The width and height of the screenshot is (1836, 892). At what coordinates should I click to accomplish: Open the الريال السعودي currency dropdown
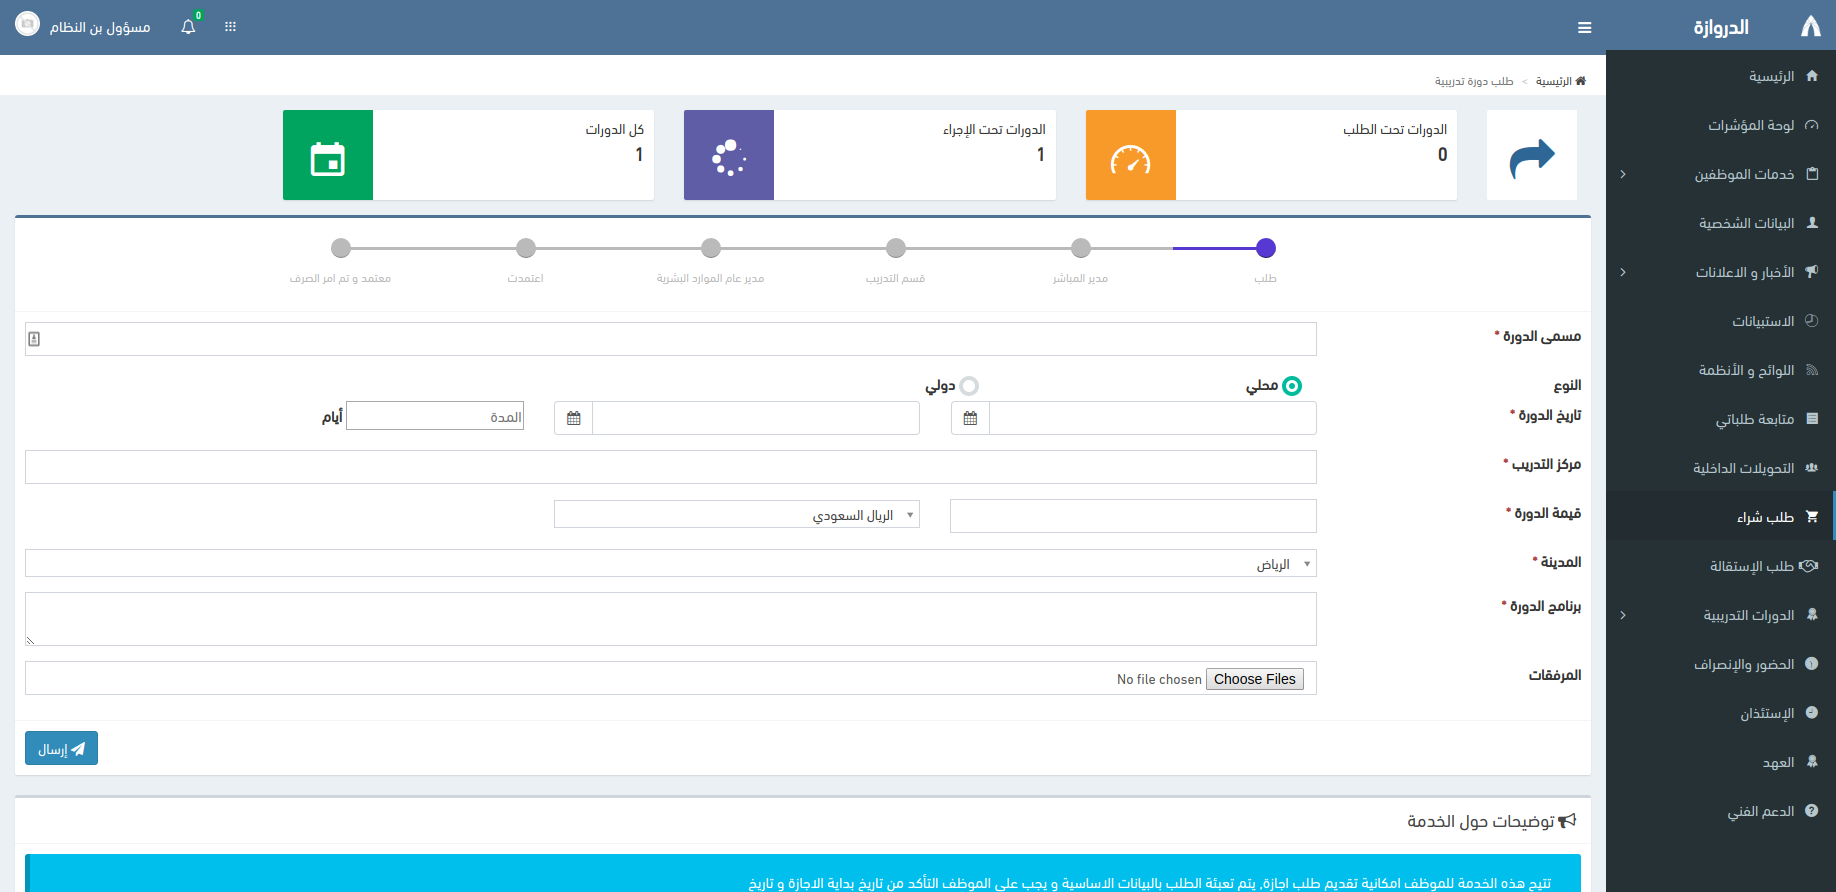[737, 515]
